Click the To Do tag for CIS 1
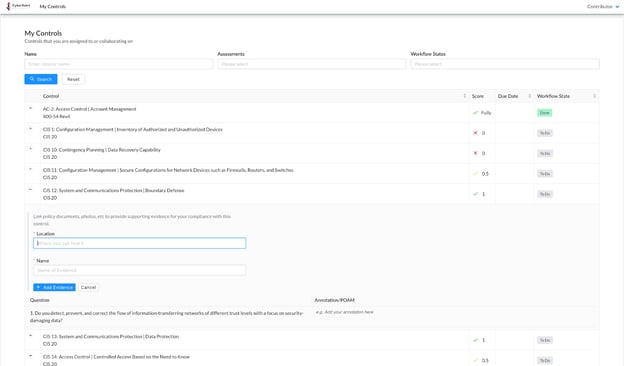The height and width of the screenshot is (366, 624). coord(545,133)
